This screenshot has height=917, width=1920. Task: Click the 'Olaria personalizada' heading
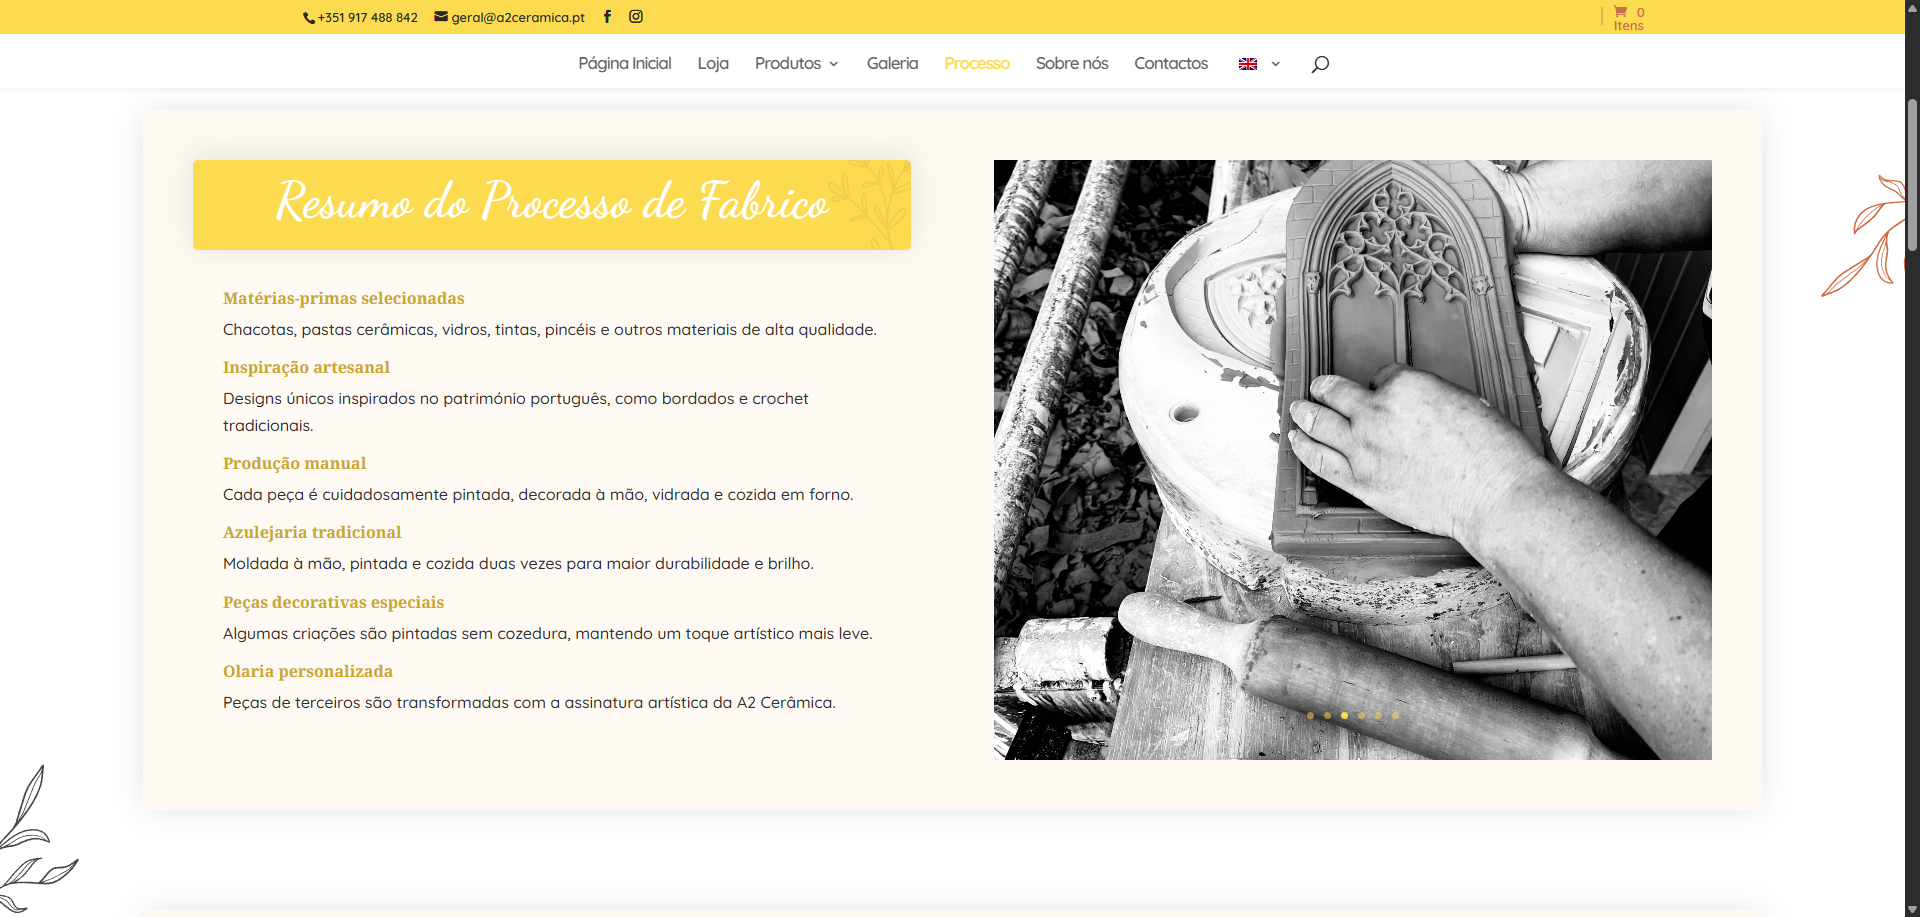pos(308,671)
